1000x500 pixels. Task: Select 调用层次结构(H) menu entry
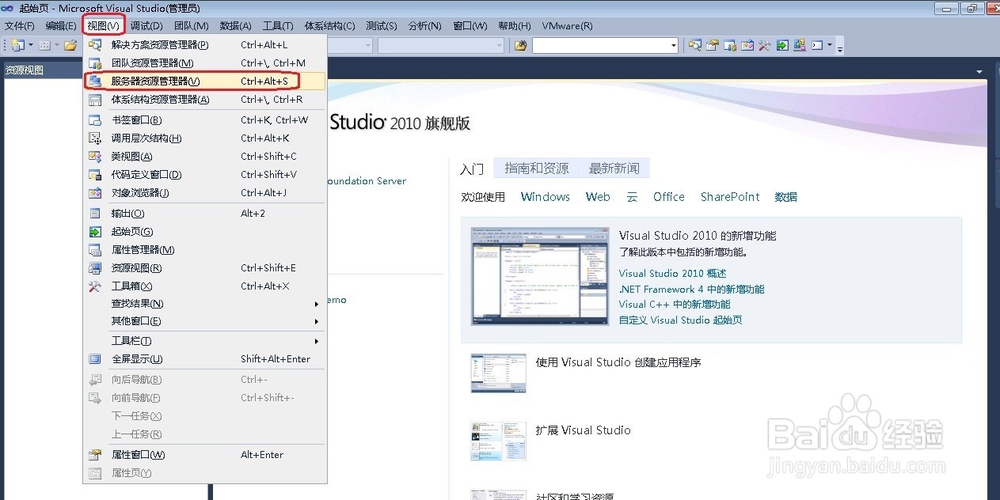205,138
